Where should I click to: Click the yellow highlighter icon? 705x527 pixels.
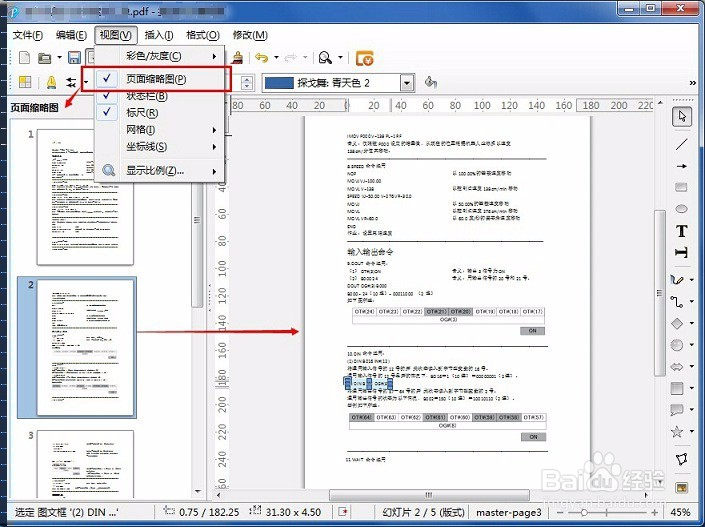coord(52,82)
